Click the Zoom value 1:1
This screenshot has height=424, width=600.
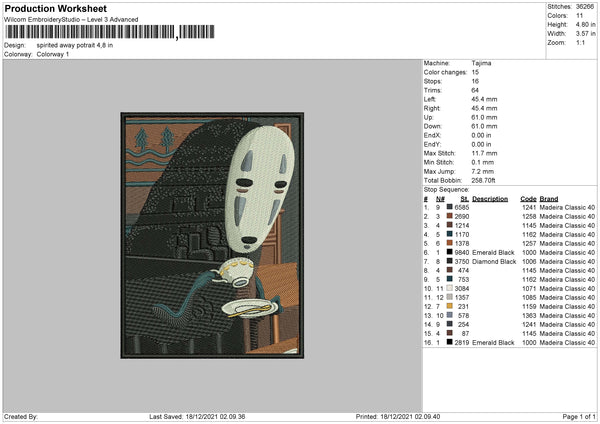580,42
